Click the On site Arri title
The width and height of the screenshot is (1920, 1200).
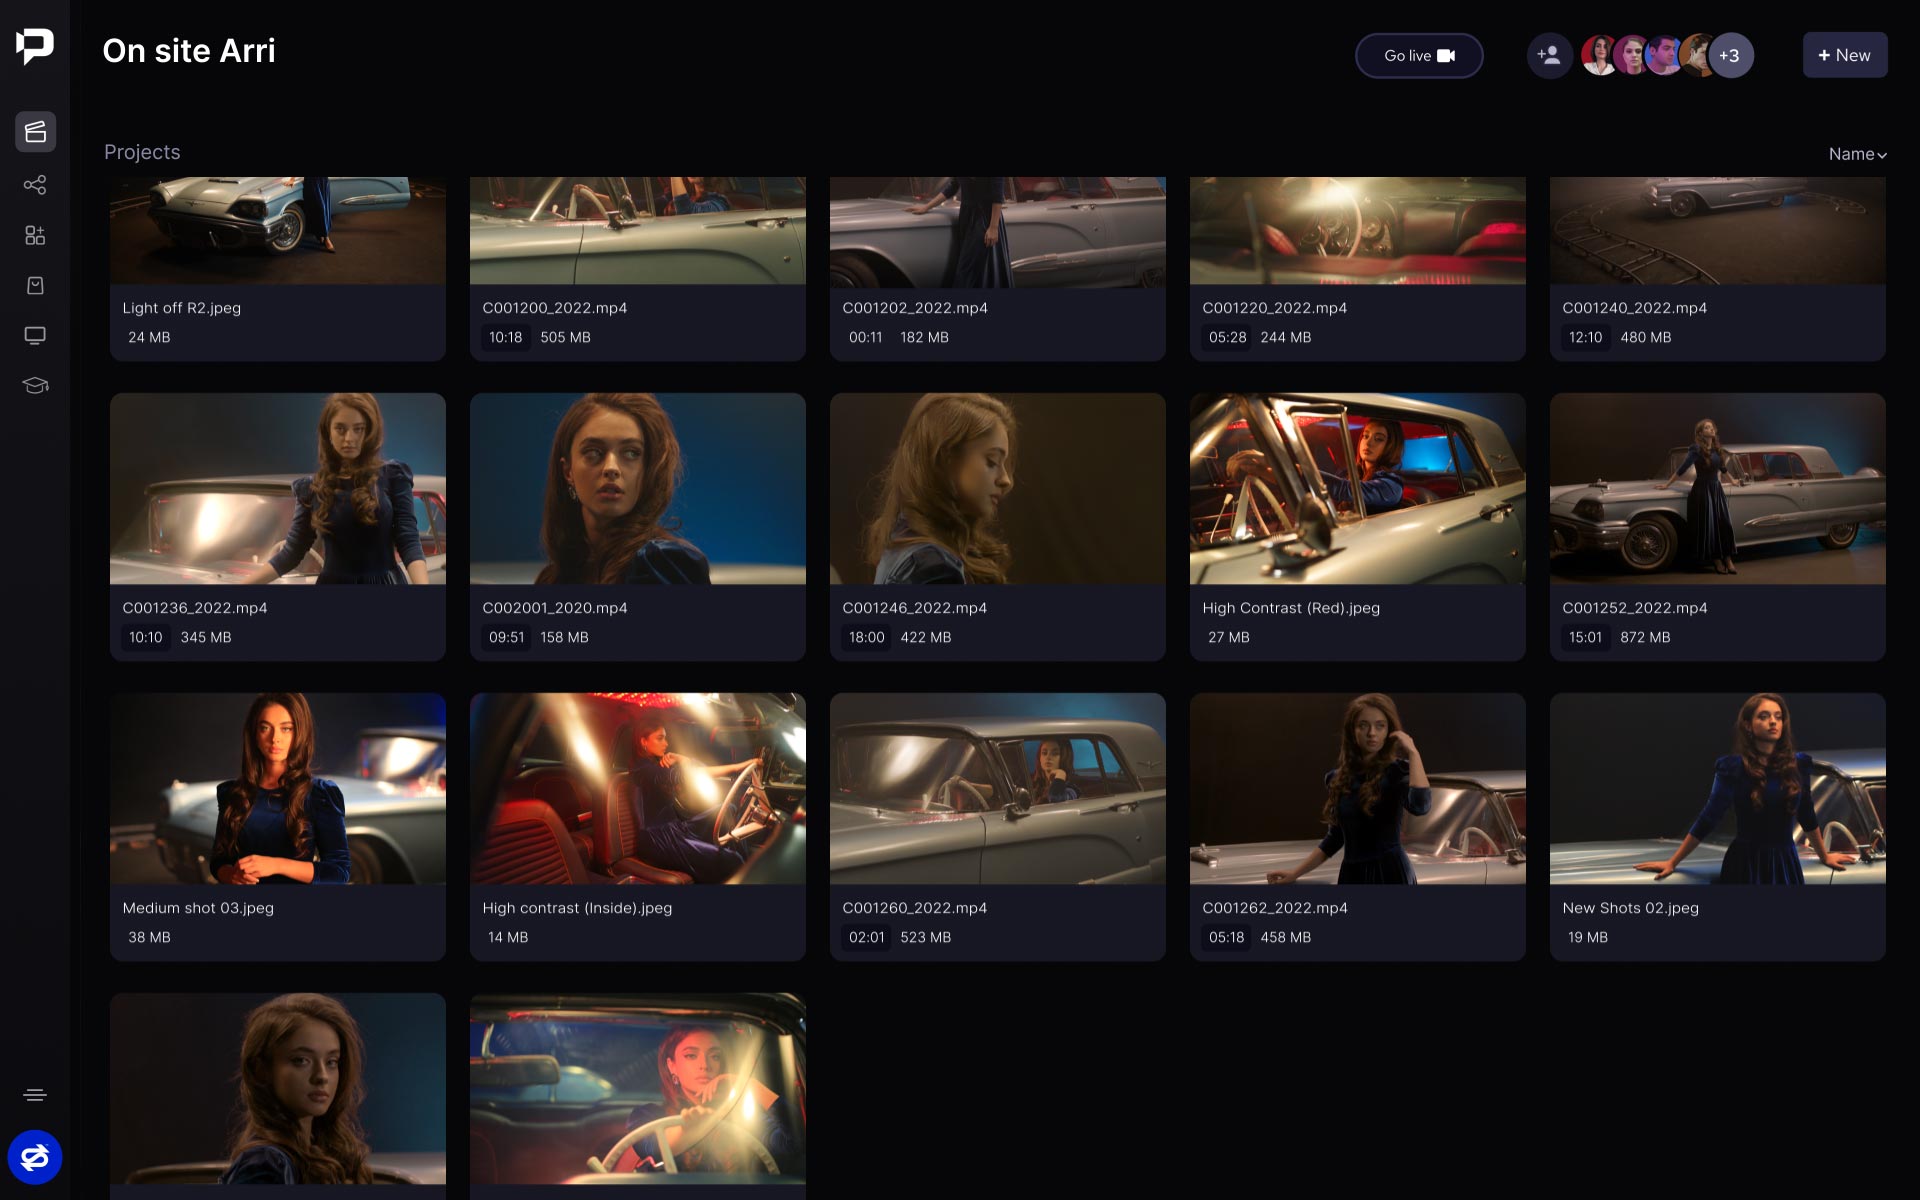[189, 51]
